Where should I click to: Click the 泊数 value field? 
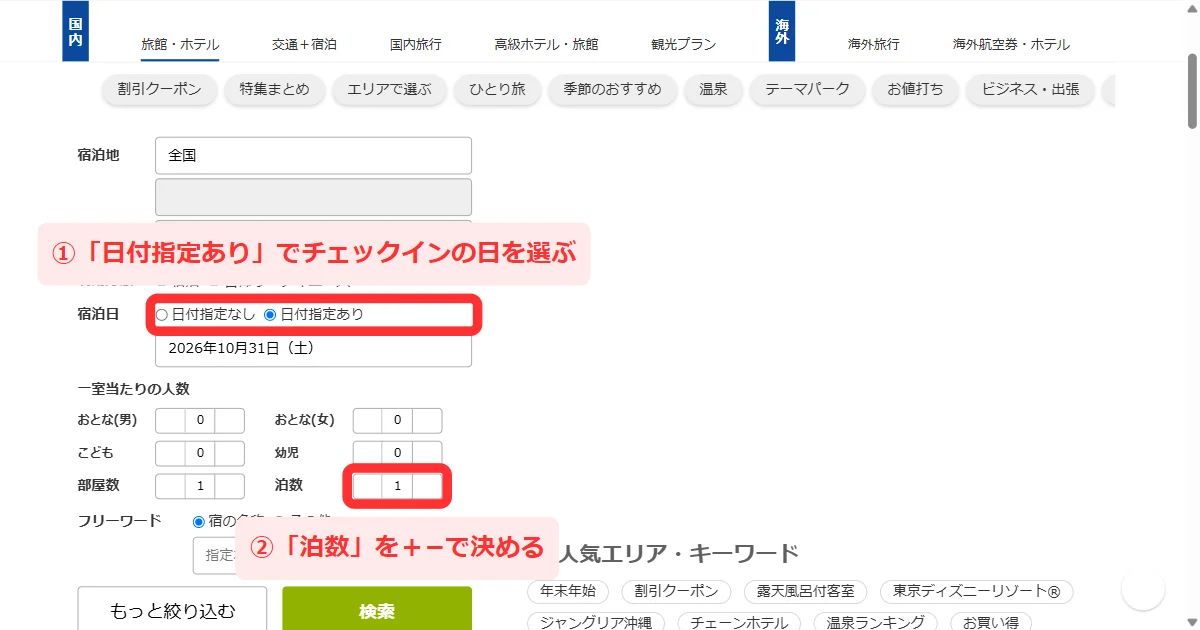(397, 486)
